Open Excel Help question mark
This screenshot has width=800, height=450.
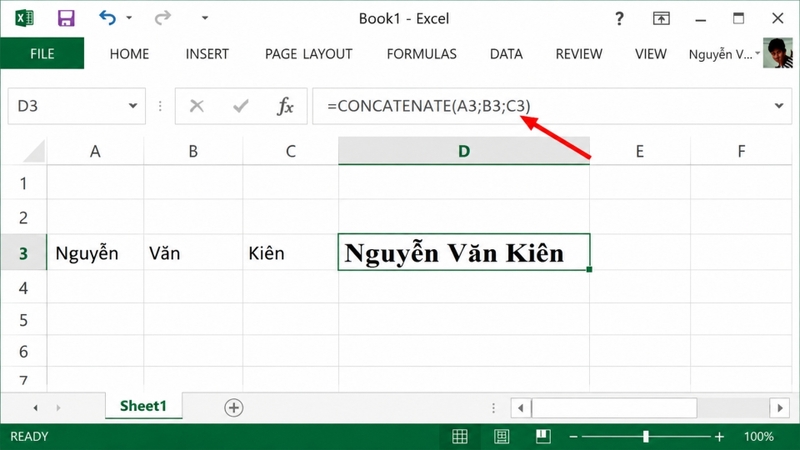(619, 19)
